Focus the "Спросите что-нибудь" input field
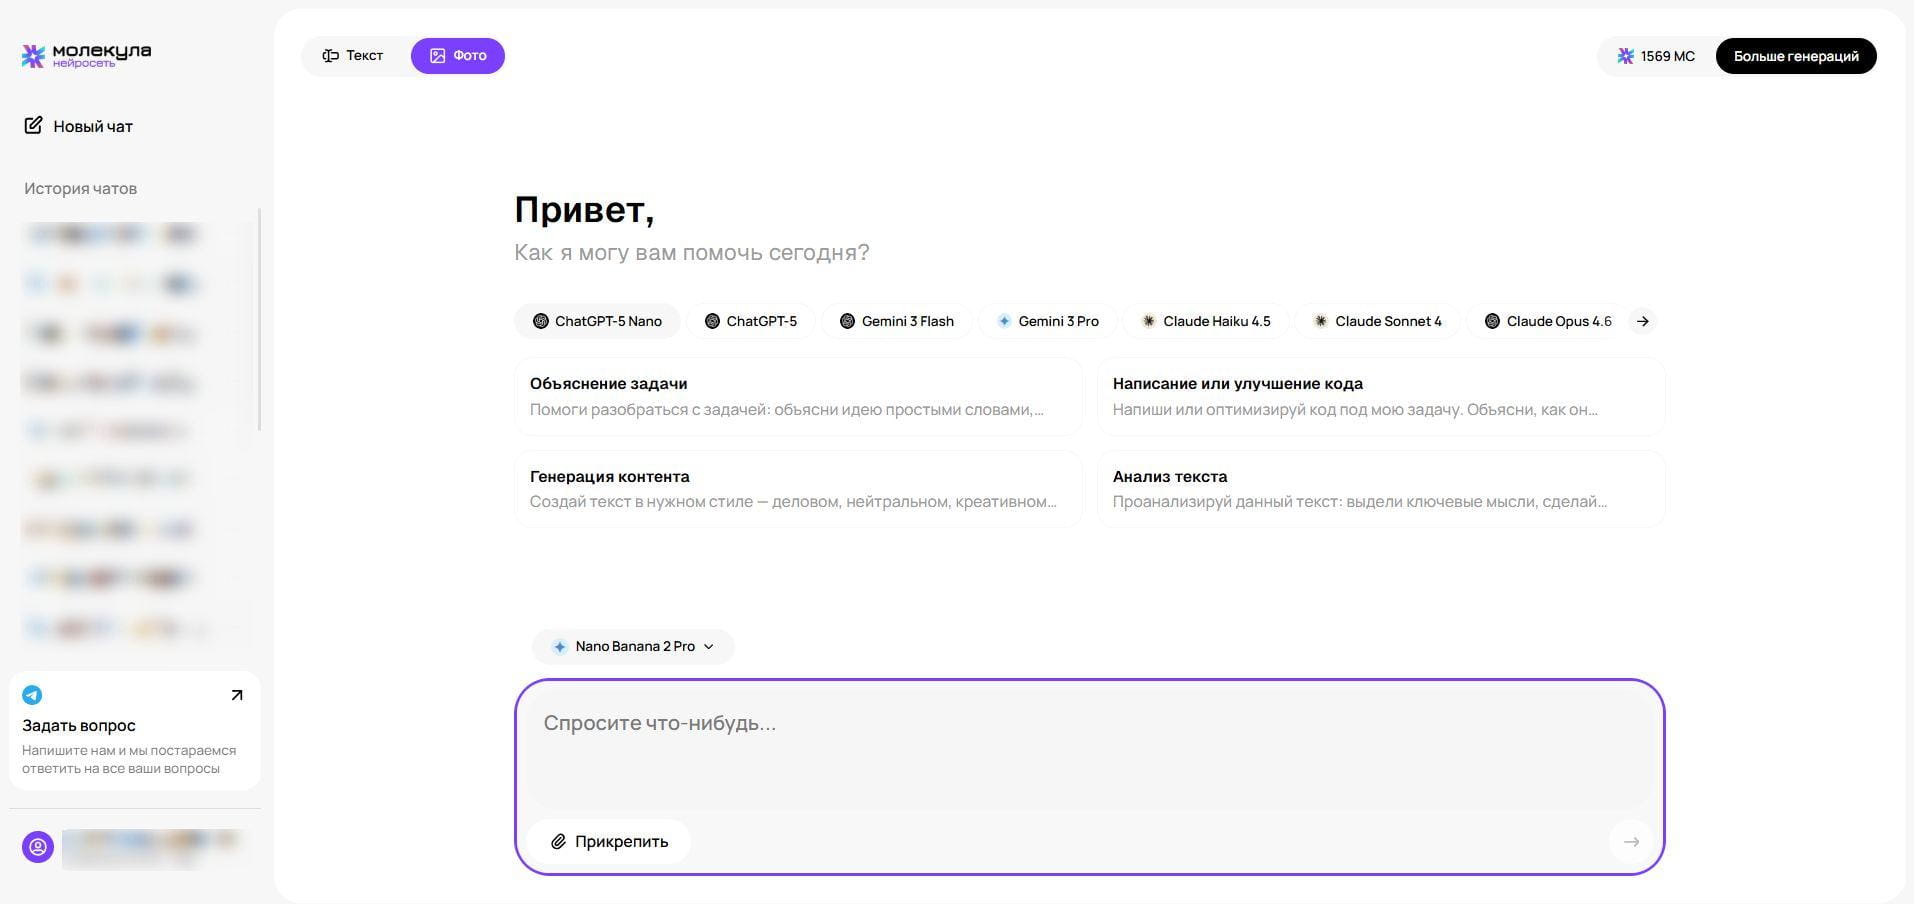This screenshot has height=904, width=1914. pyautogui.click(x=1088, y=745)
